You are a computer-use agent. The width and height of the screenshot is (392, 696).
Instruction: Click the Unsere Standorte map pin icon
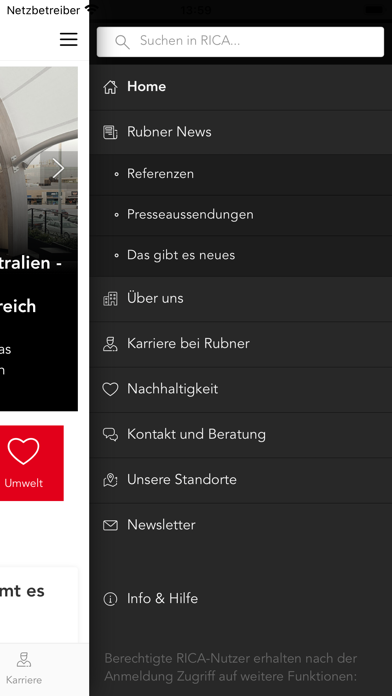pos(110,480)
